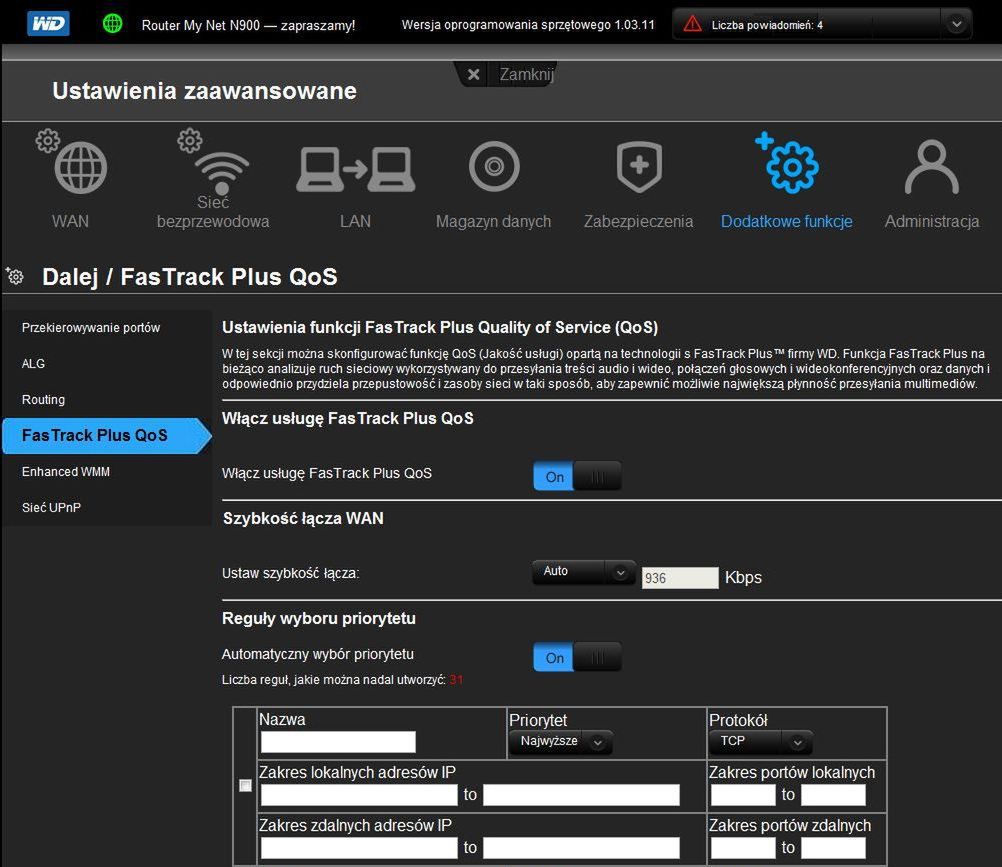Click the local IP range start field
Viewport: 1002px width, 867px height.
[x=359, y=795]
